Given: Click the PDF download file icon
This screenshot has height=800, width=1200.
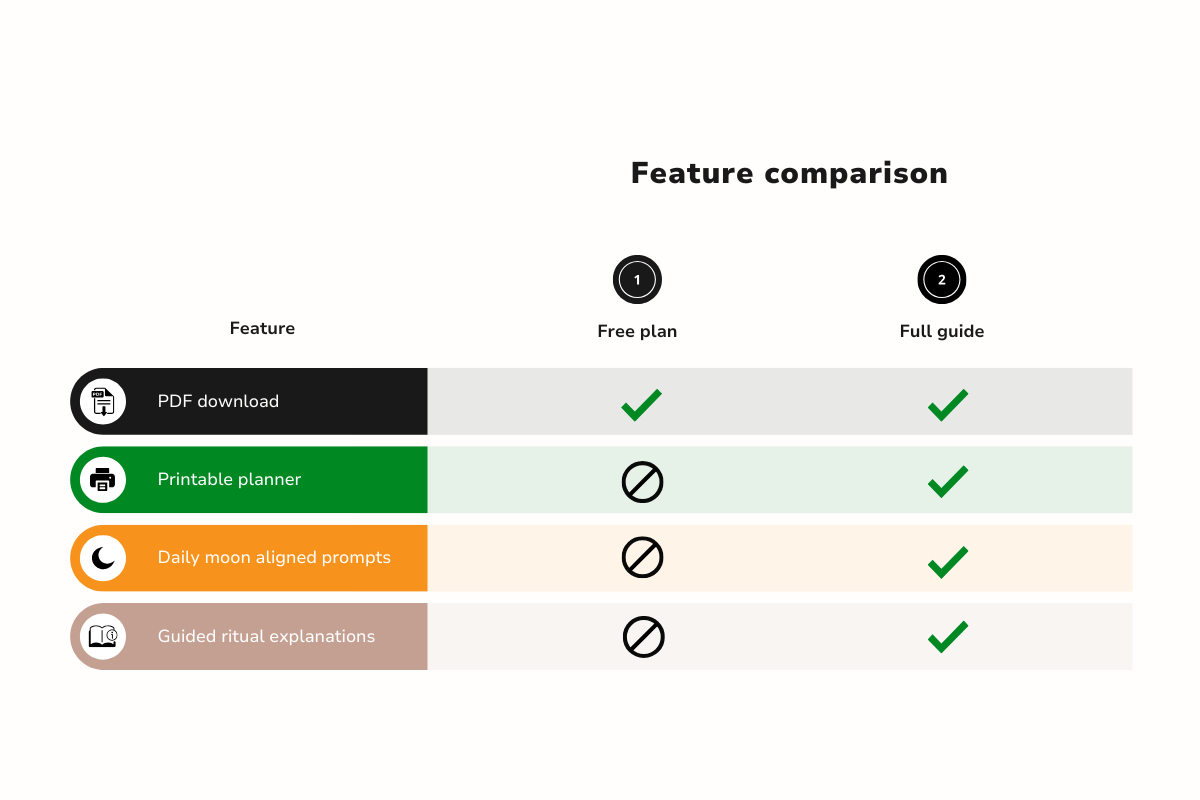Looking at the screenshot, I should tap(103, 402).
